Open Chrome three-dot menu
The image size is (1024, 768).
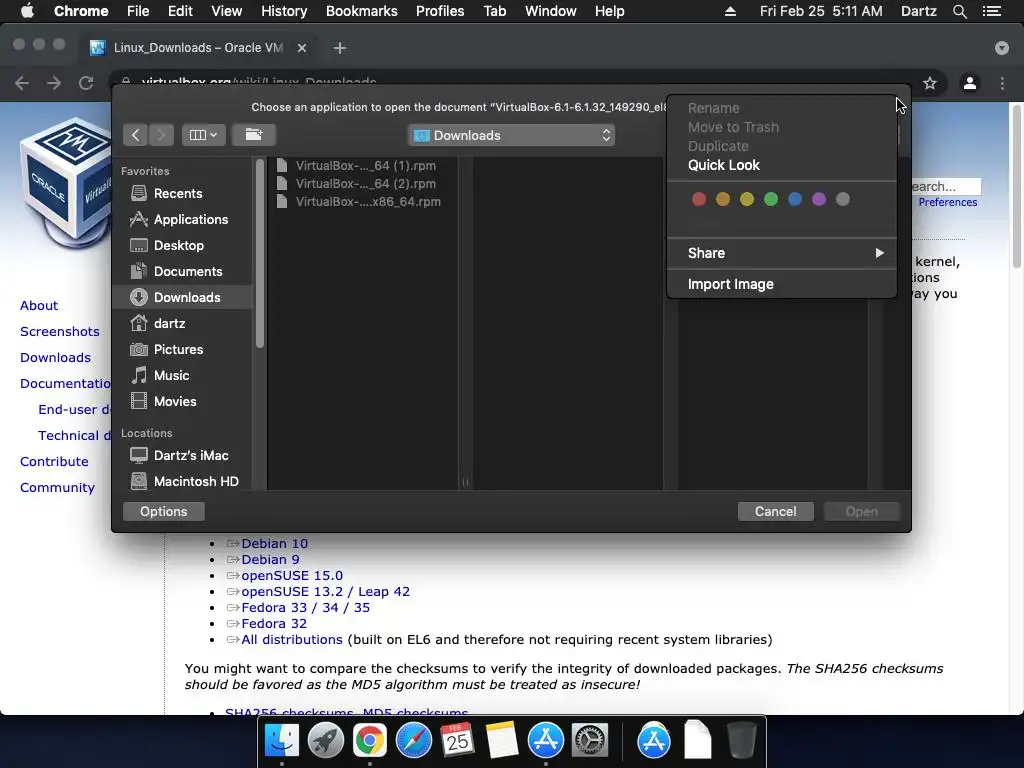(x=1002, y=83)
